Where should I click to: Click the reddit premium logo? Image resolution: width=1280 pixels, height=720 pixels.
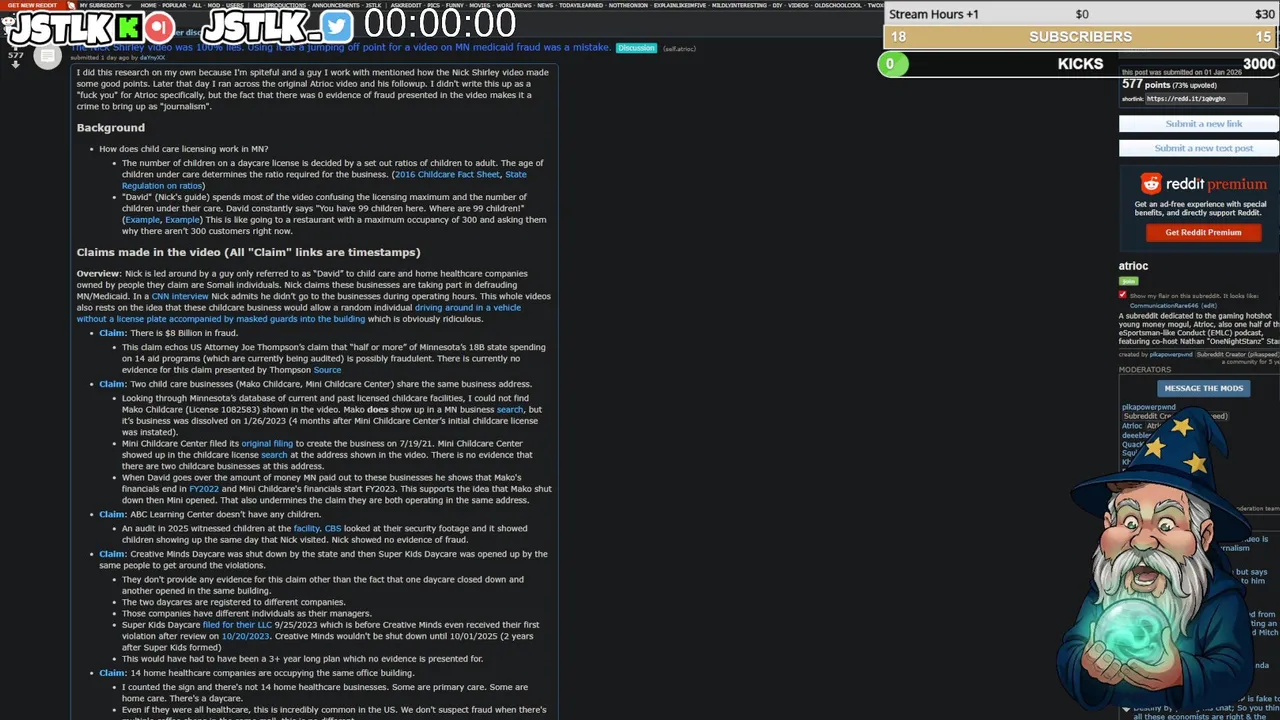[1204, 184]
